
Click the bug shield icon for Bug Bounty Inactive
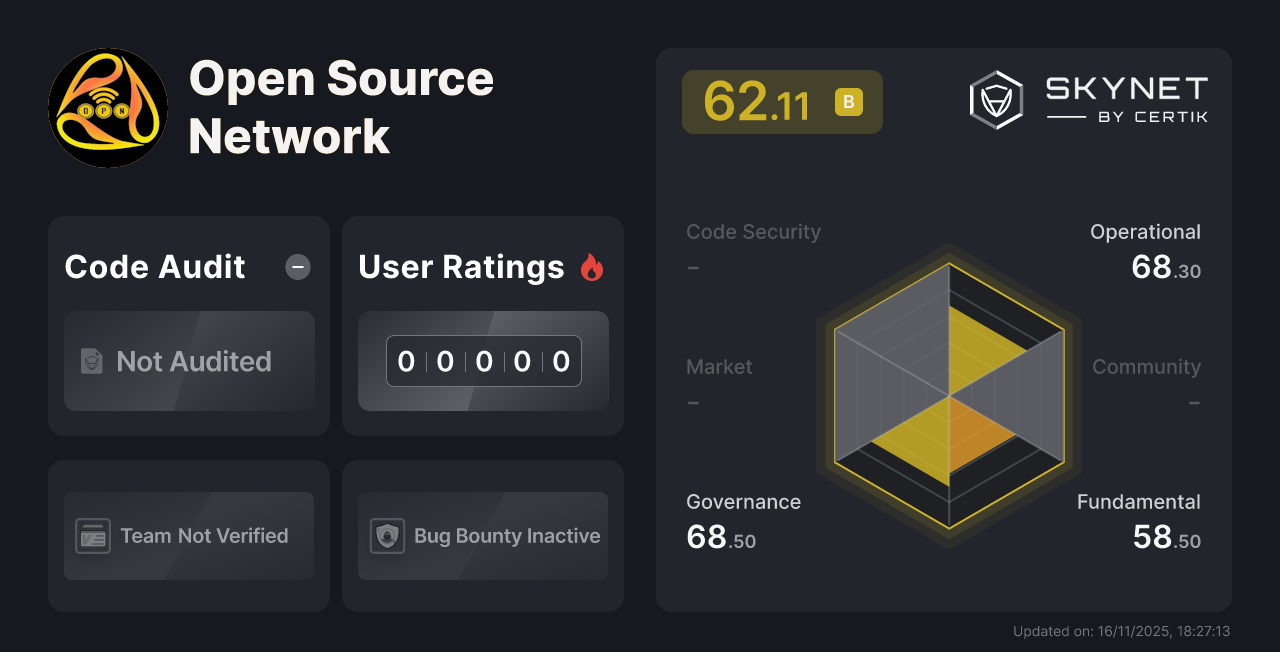click(x=388, y=536)
